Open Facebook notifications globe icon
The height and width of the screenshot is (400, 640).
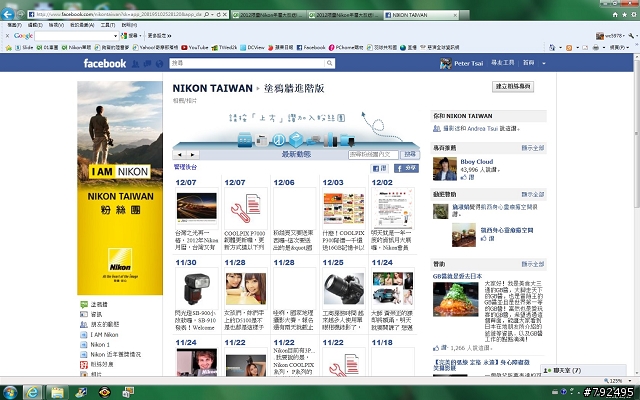coord(159,64)
